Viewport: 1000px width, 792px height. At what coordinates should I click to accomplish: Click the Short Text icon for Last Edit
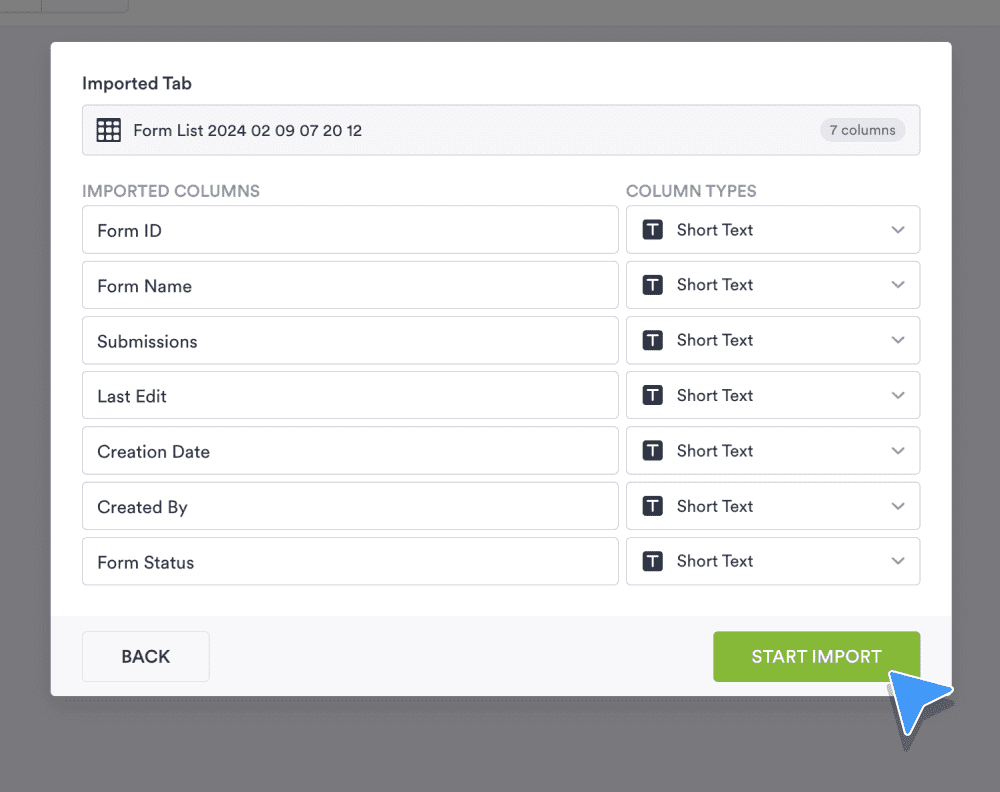coord(652,395)
